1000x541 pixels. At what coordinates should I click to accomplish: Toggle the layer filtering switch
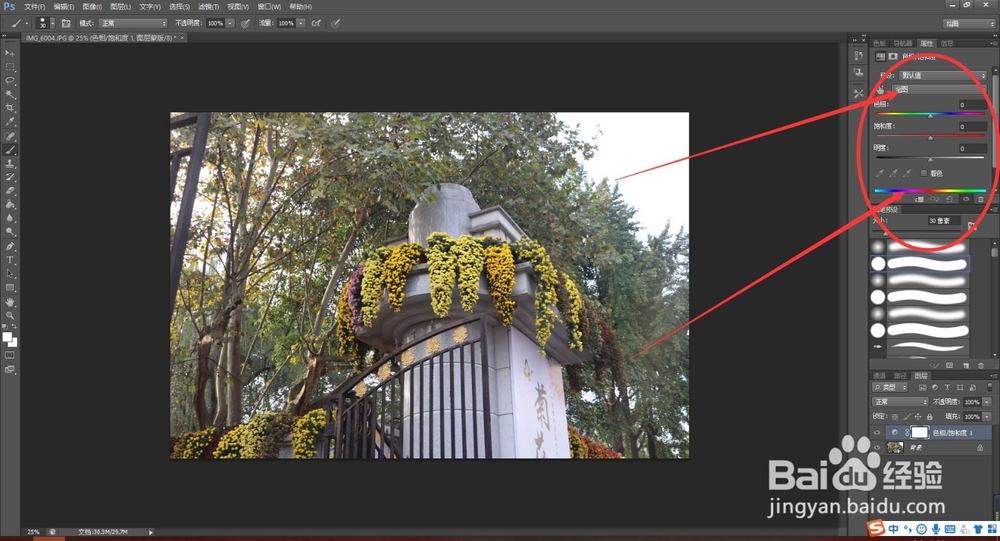pyautogui.click(x=990, y=387)
